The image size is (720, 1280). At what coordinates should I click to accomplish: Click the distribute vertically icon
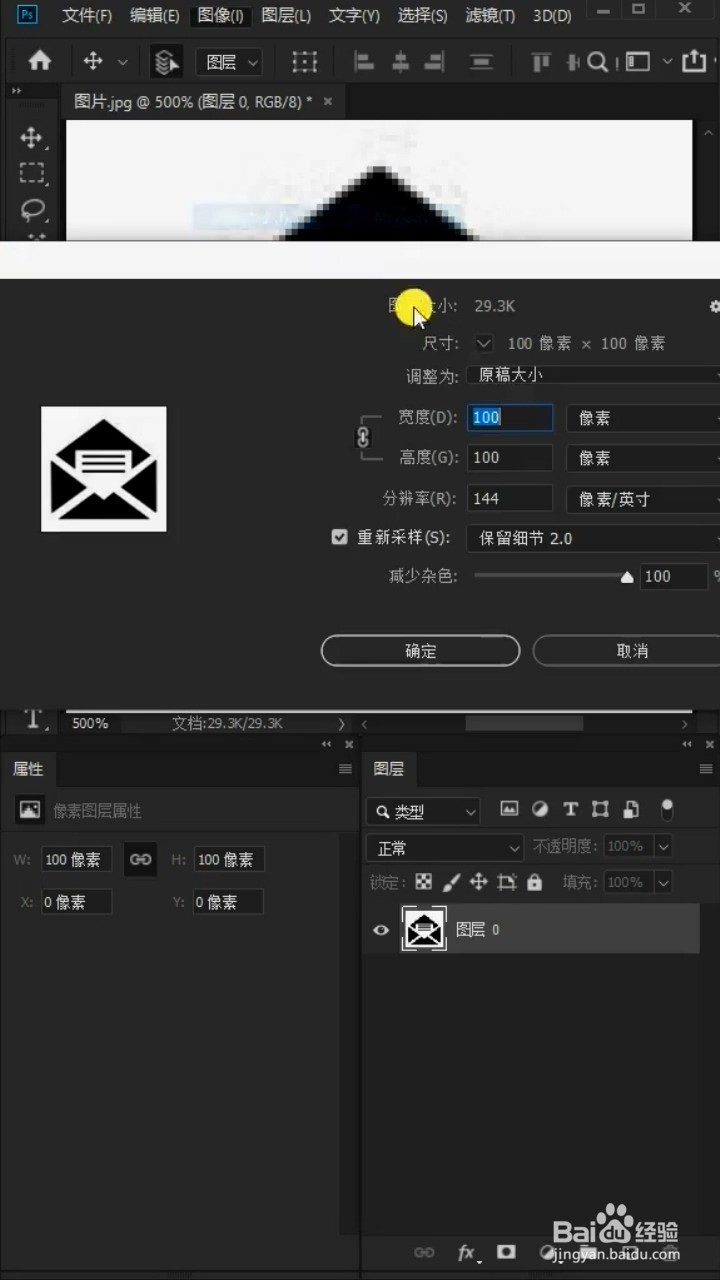(x=481, y=62)
